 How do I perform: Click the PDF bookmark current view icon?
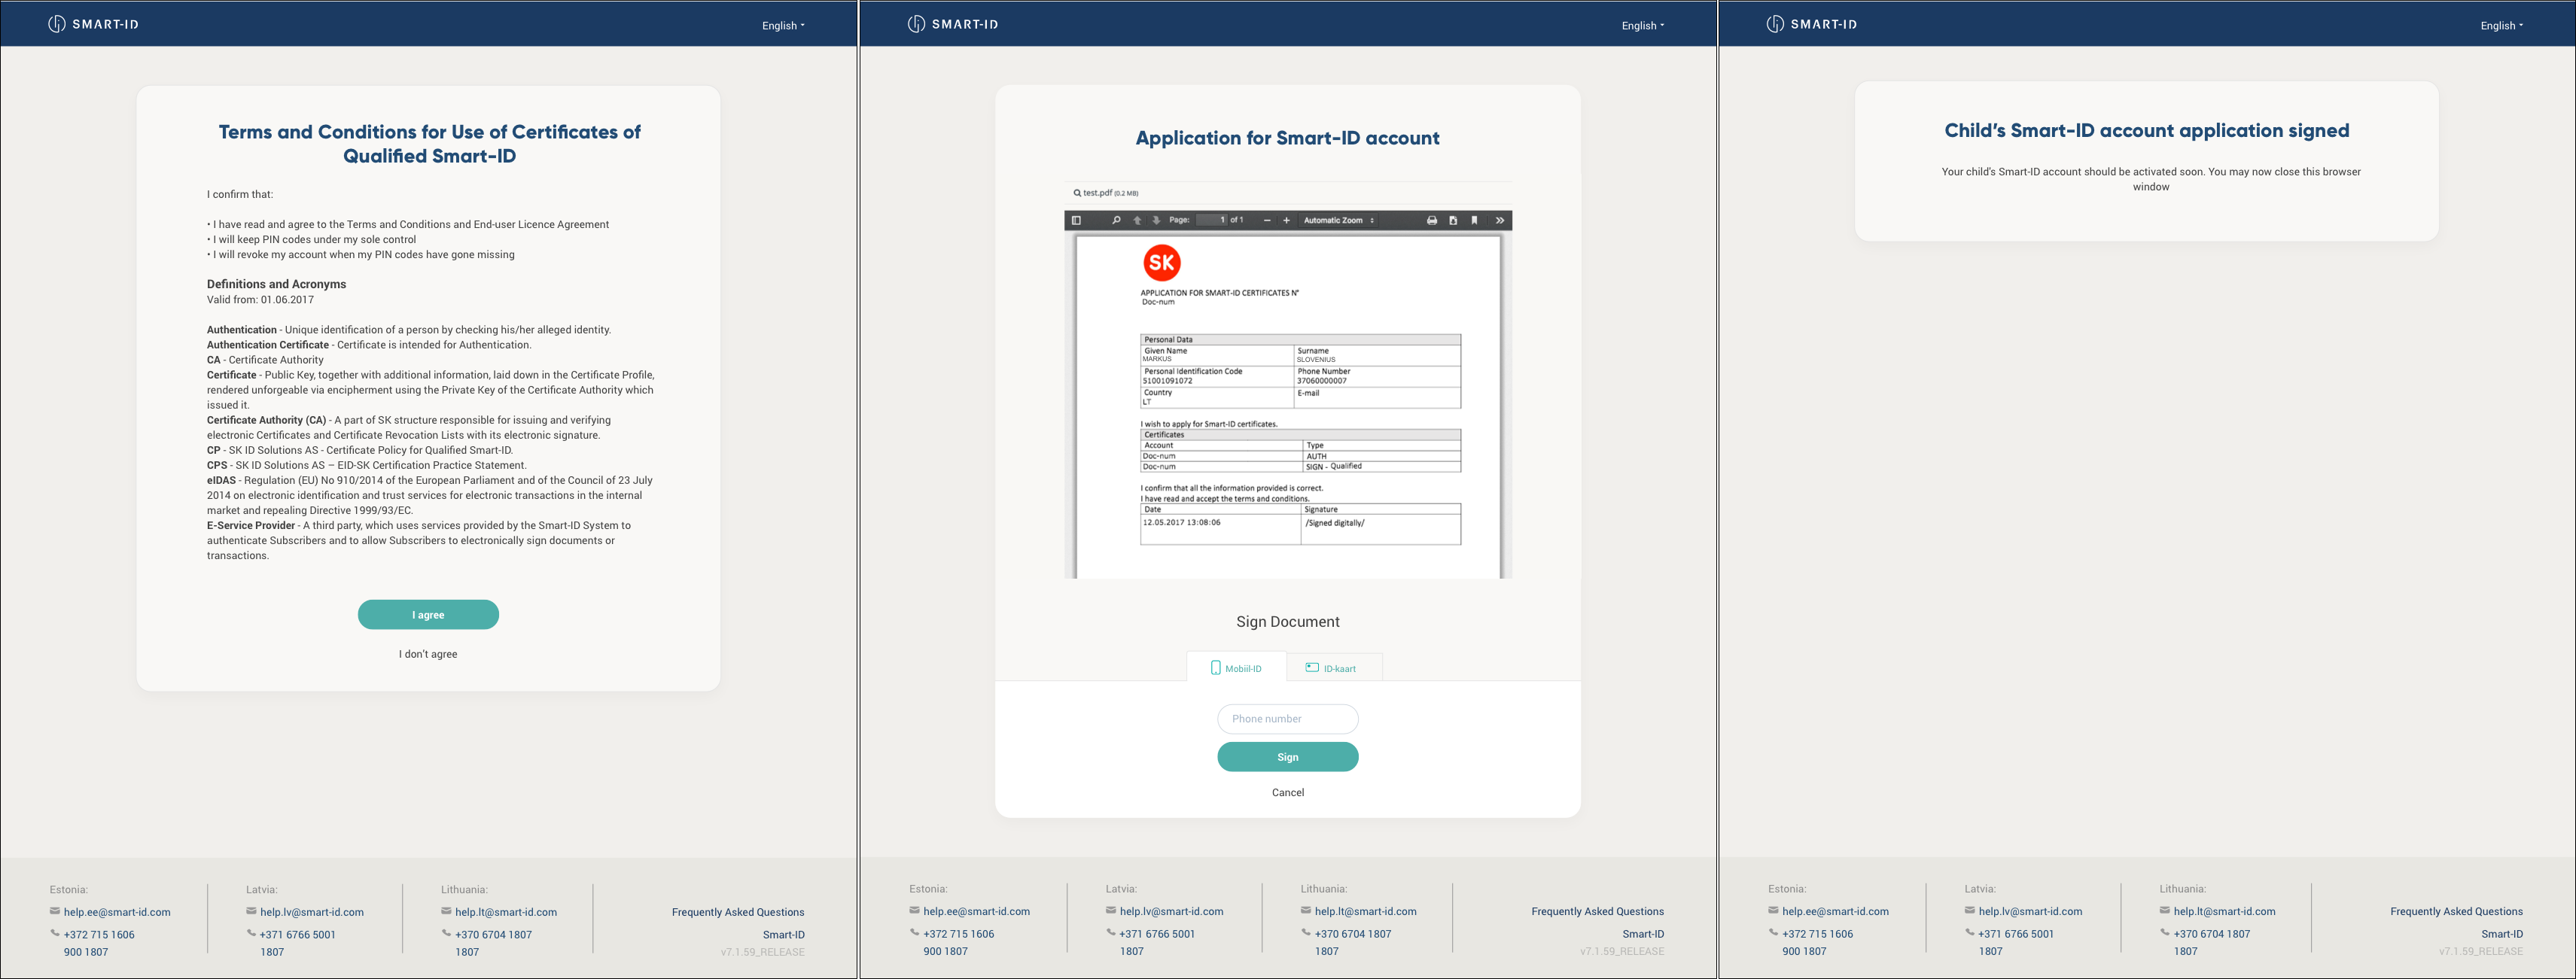click(1474, 220)
